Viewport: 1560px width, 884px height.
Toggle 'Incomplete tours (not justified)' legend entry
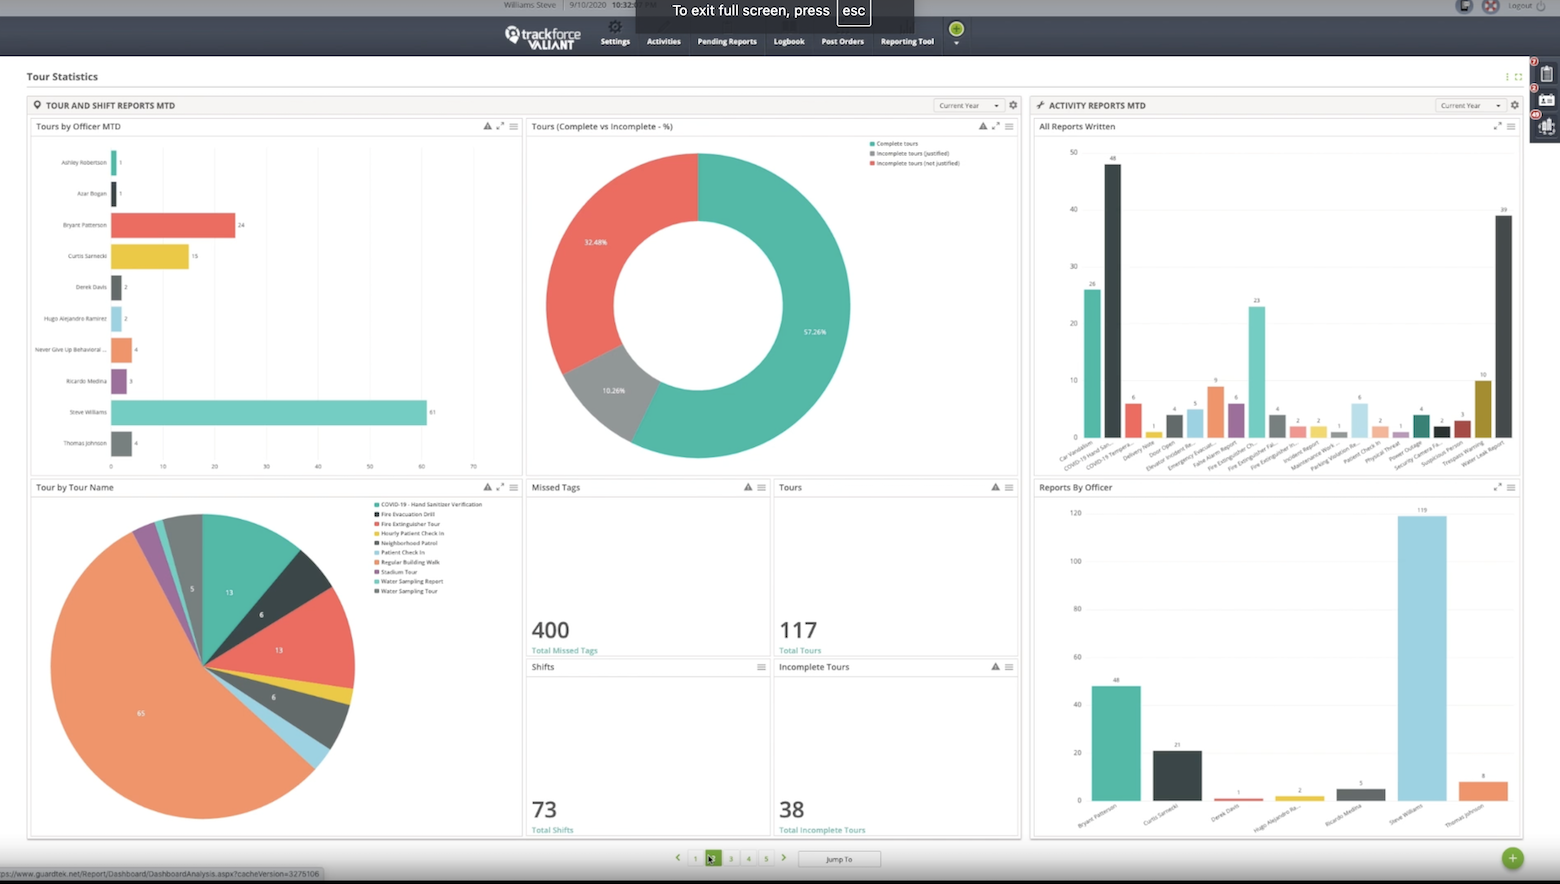[916, 163]
